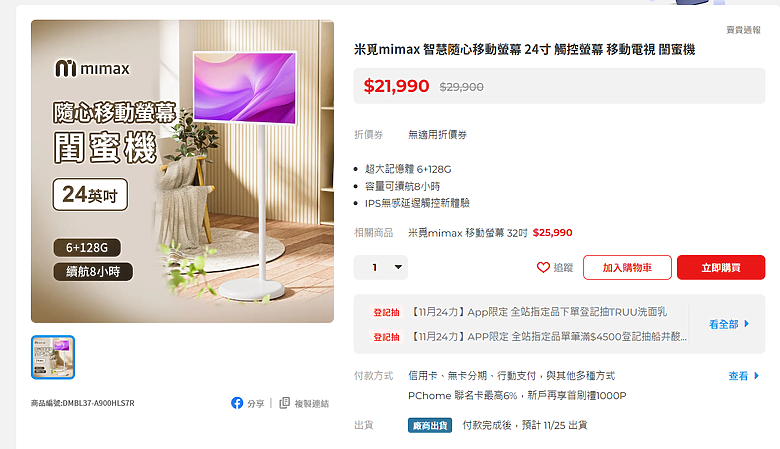View payment methods via 查看 link
This screenshot has width=780, height=449.
click(x=738, y=376)
